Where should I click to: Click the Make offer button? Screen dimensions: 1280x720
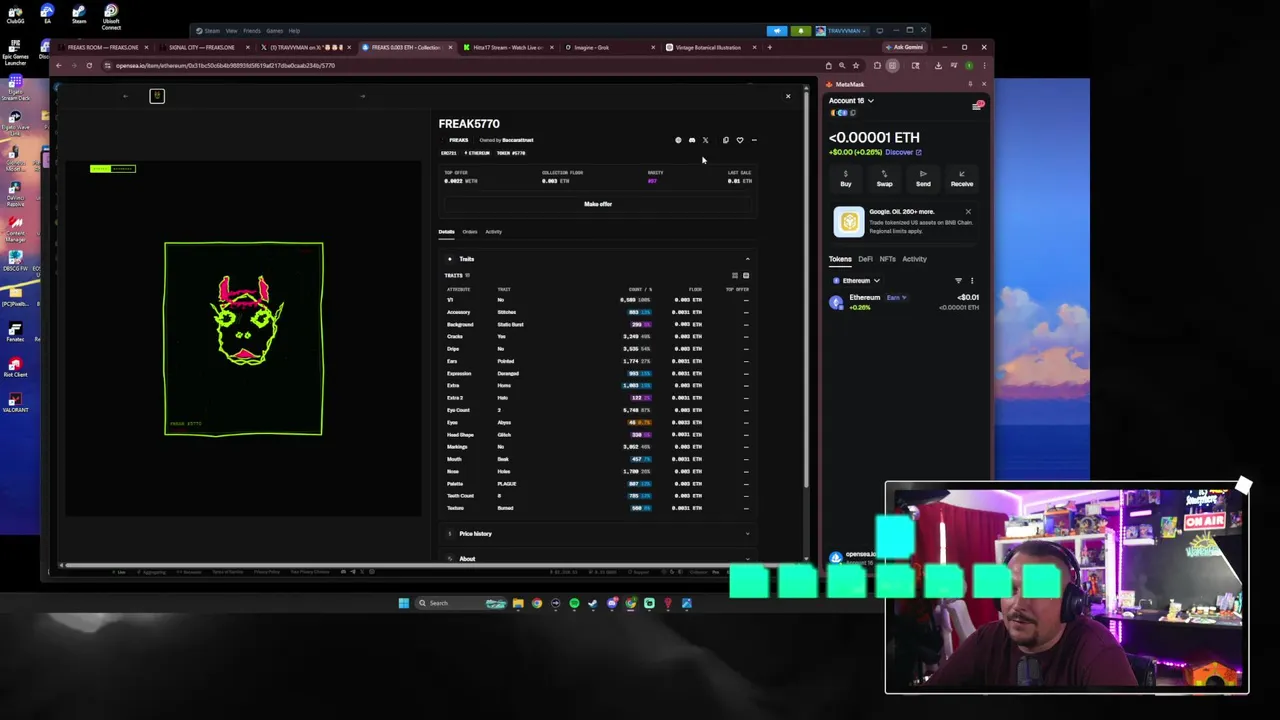(x=598, y=204)
